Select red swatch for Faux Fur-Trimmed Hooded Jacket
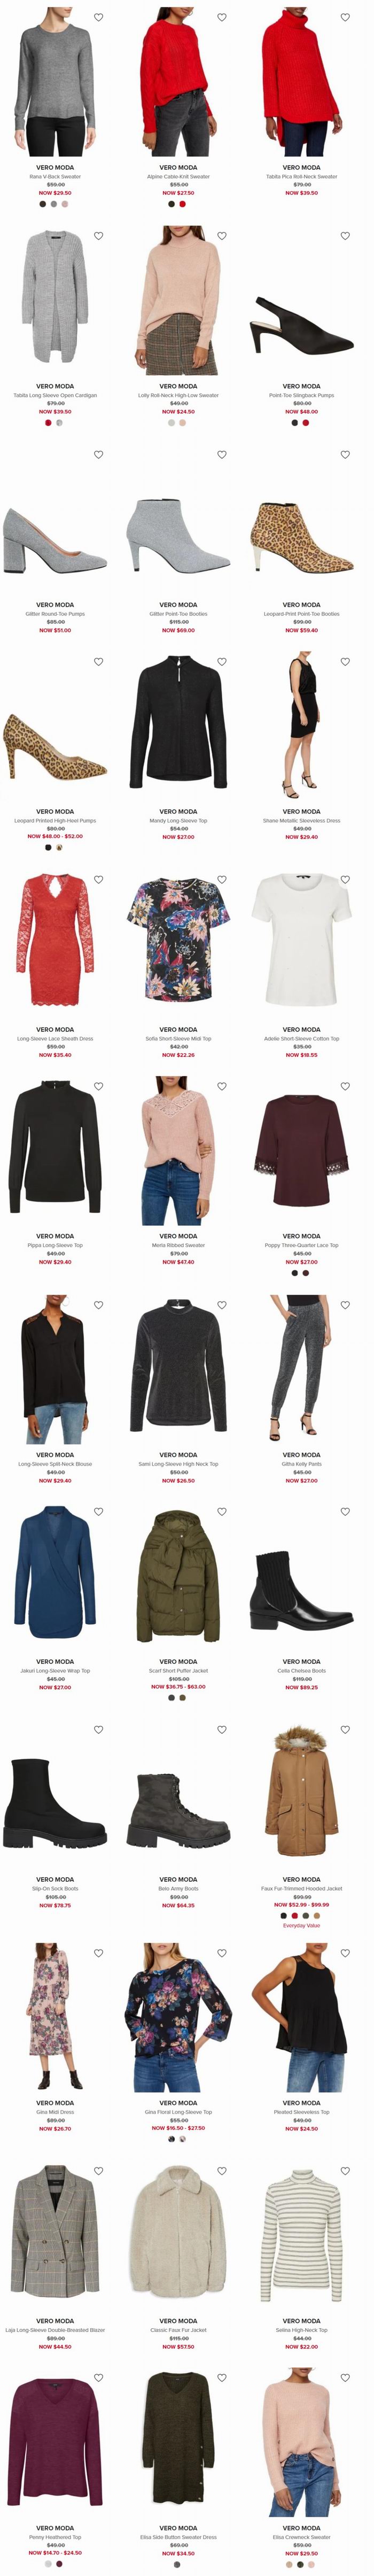Screen dimensions: 374x2576 [295, 1916]
